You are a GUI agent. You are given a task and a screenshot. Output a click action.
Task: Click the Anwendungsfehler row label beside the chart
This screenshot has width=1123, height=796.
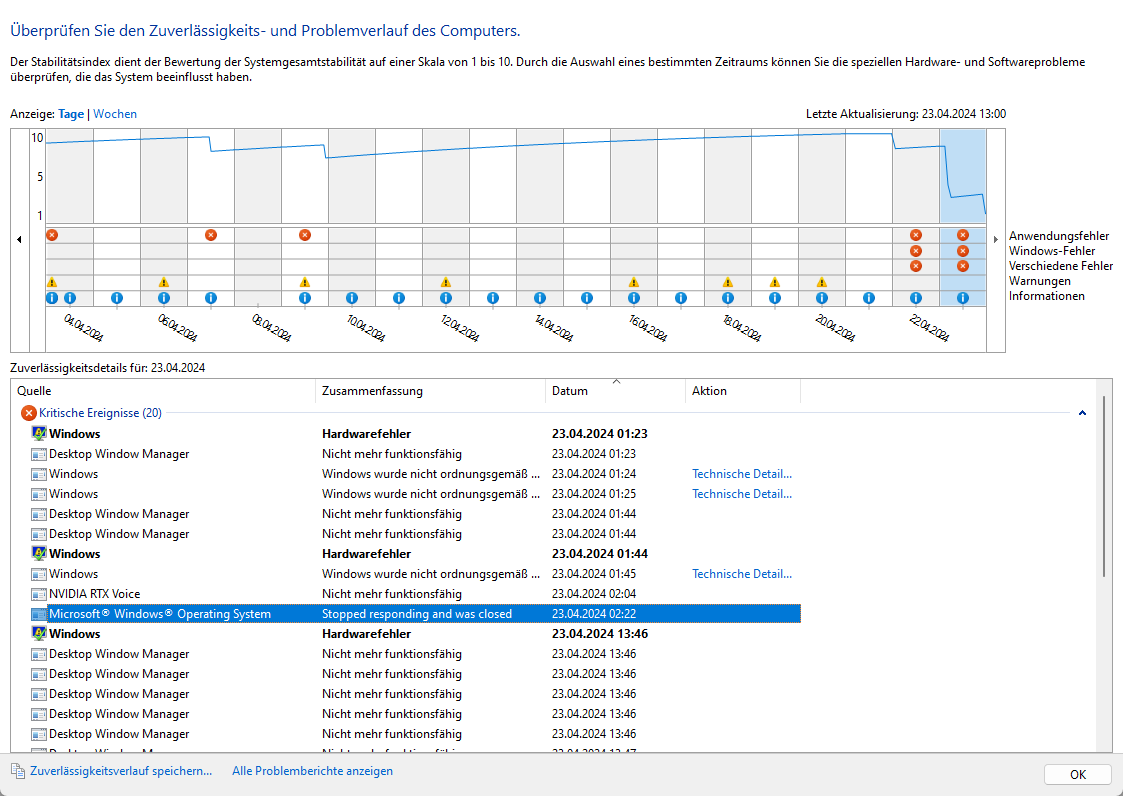[1059, 236]
